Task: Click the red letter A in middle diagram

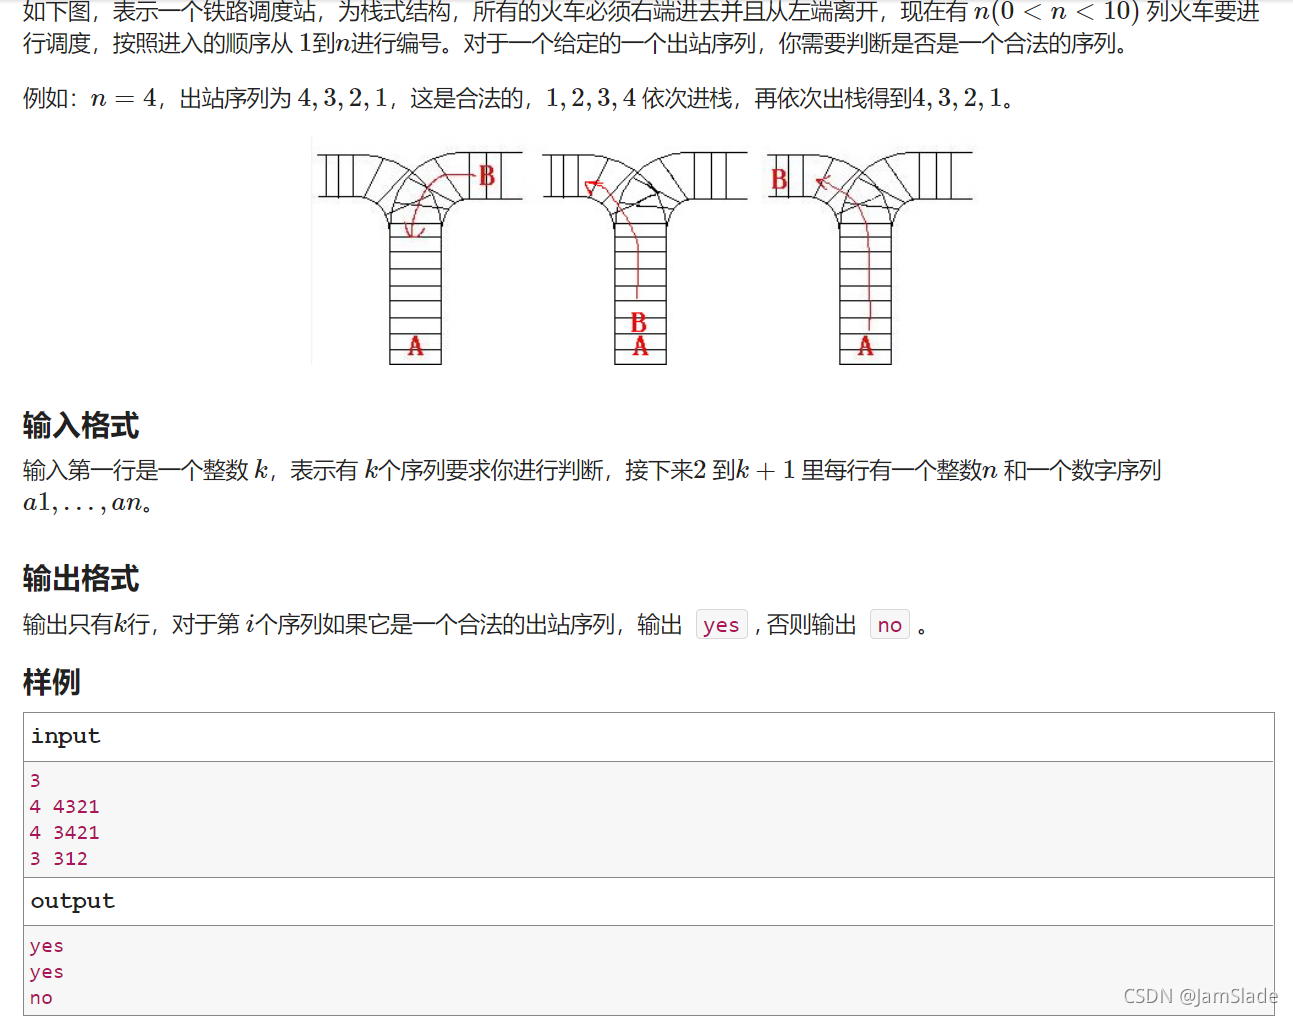Action: [639, 345]
